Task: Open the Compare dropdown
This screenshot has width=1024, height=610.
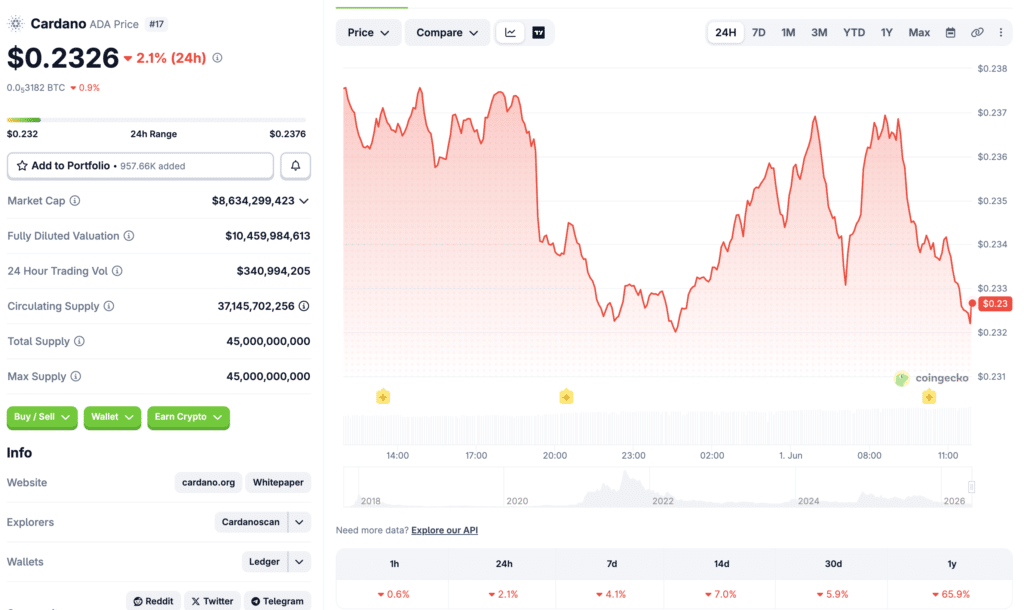Action: [447, 33]
